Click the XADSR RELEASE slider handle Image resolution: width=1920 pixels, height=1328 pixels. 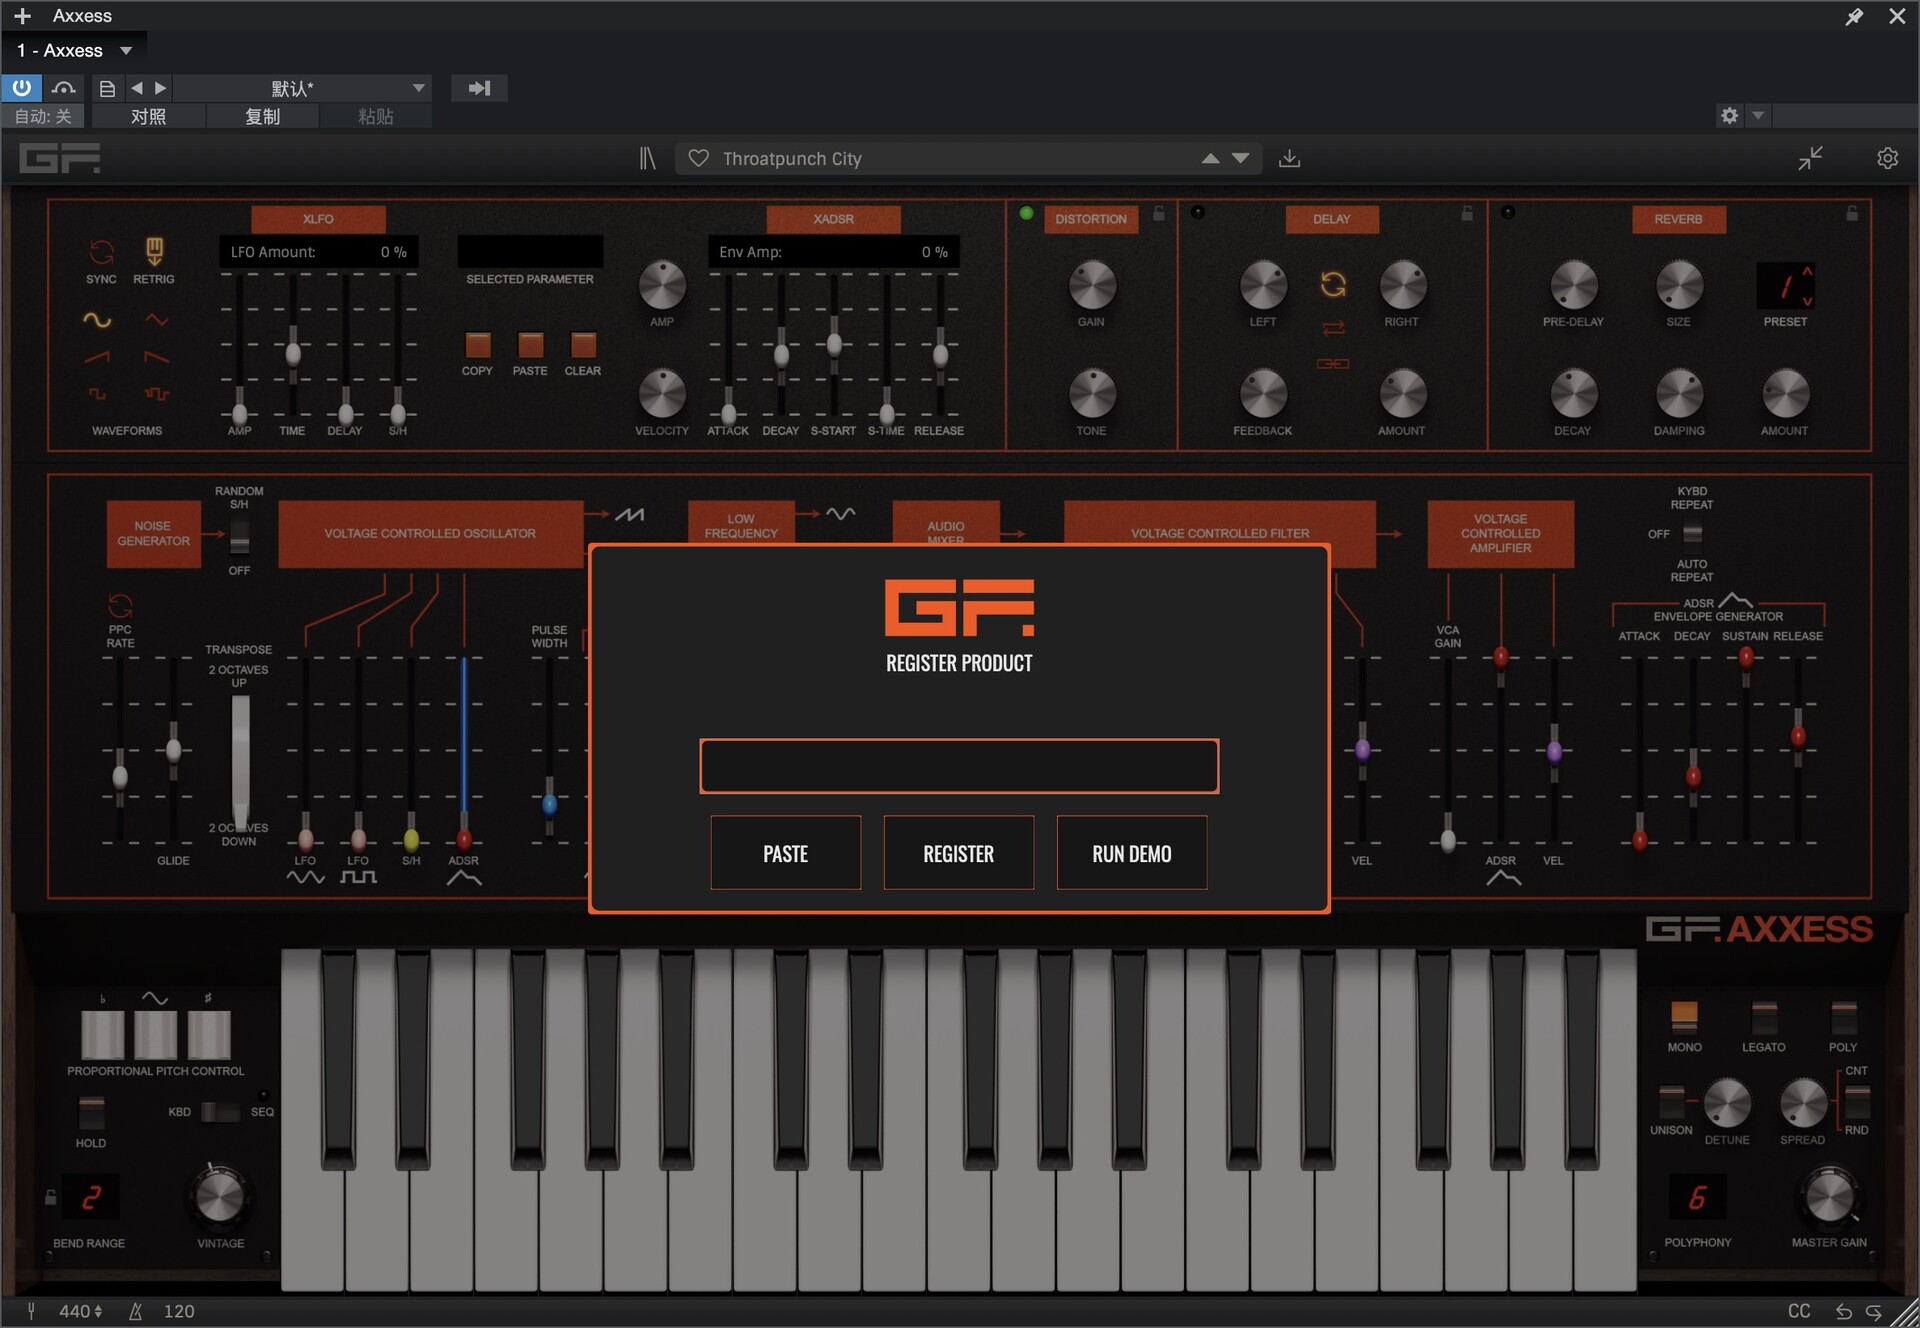coord(940,354)
